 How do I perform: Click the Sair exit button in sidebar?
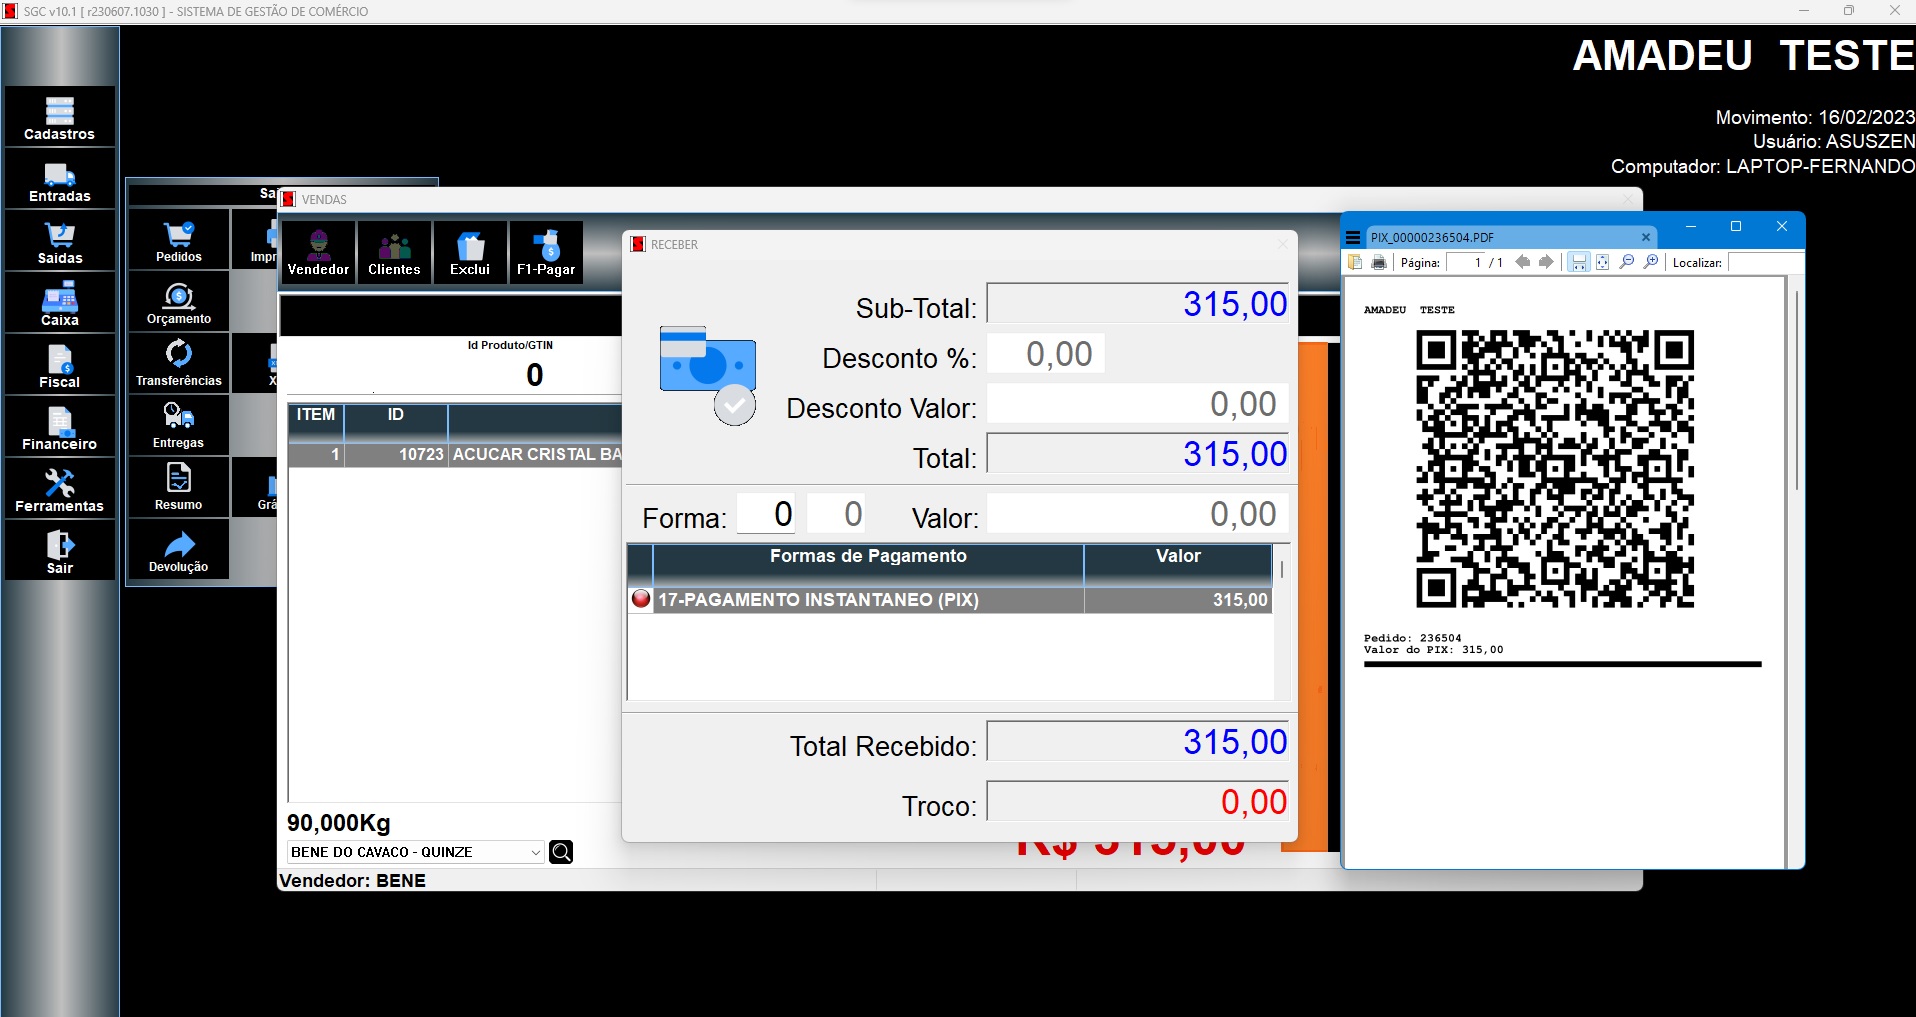(60, 551)
